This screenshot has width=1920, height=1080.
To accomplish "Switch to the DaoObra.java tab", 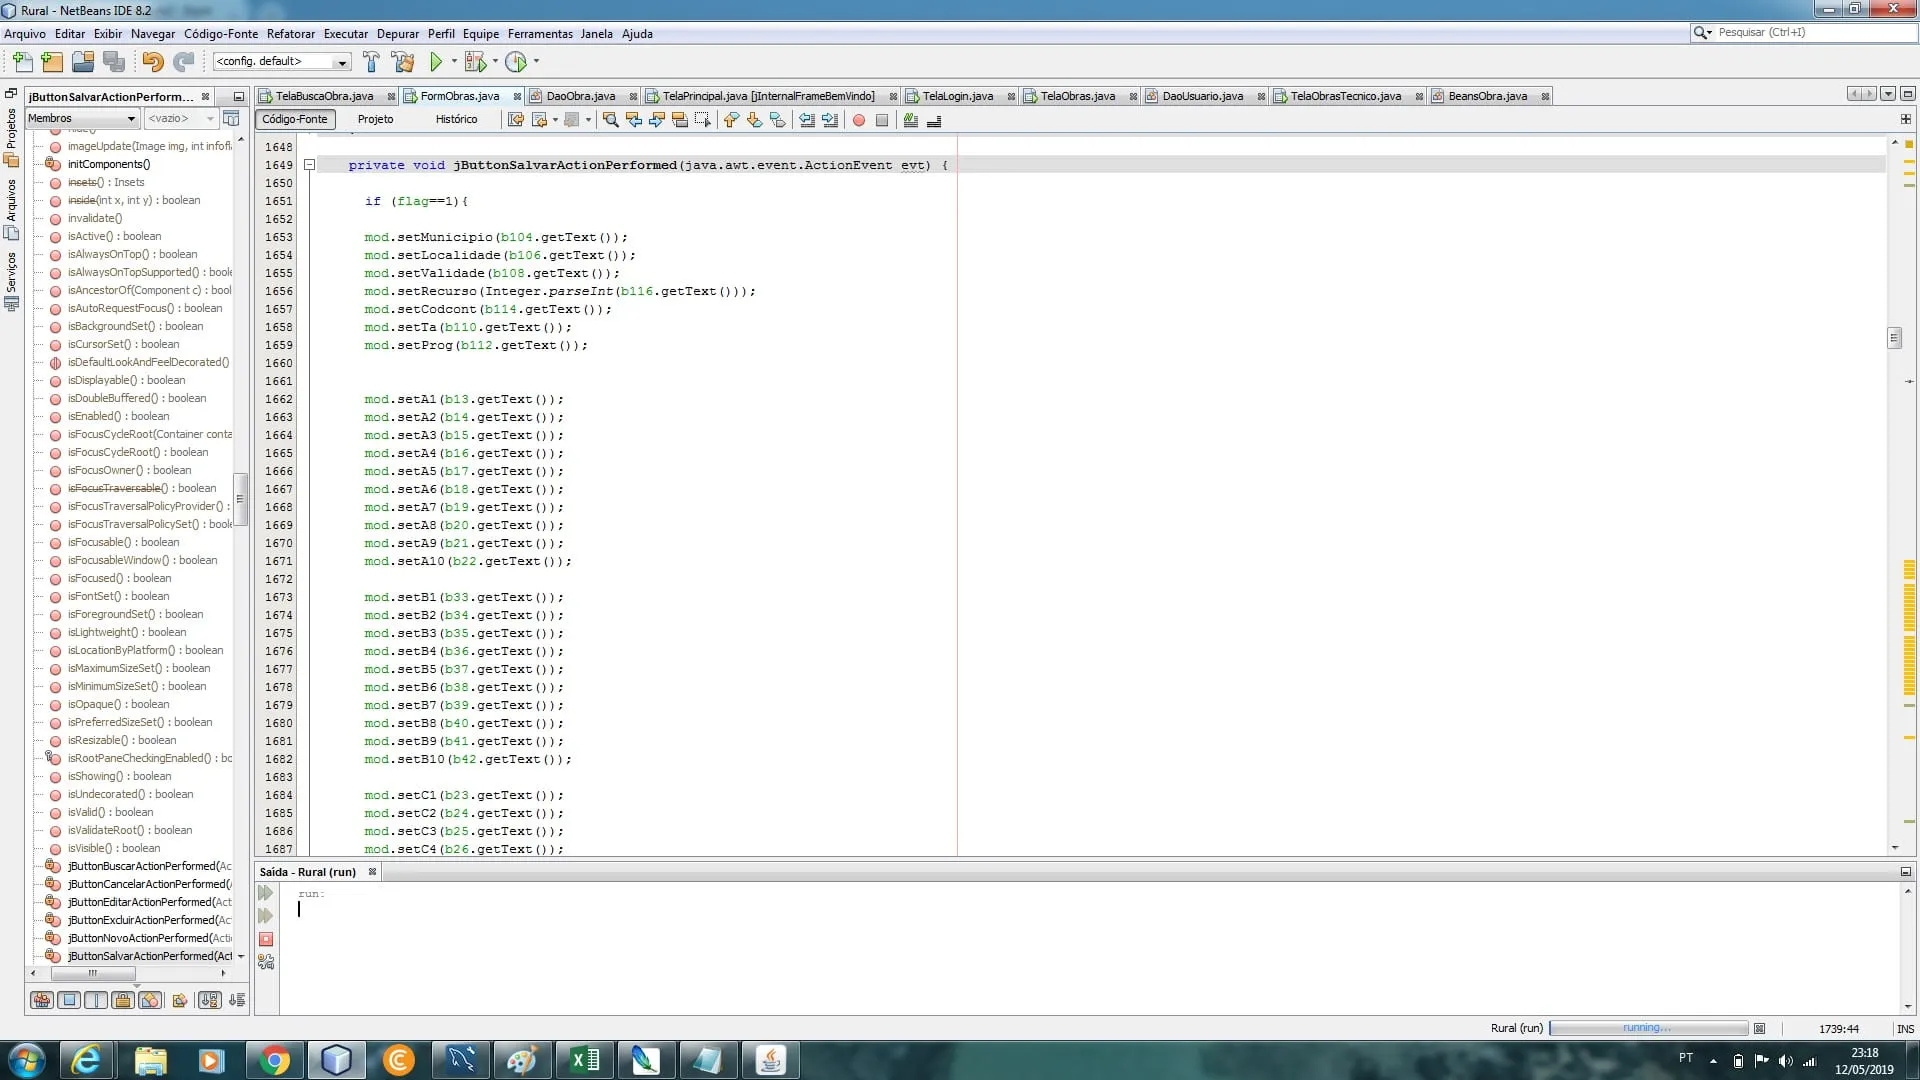I will tap(580, 96).
